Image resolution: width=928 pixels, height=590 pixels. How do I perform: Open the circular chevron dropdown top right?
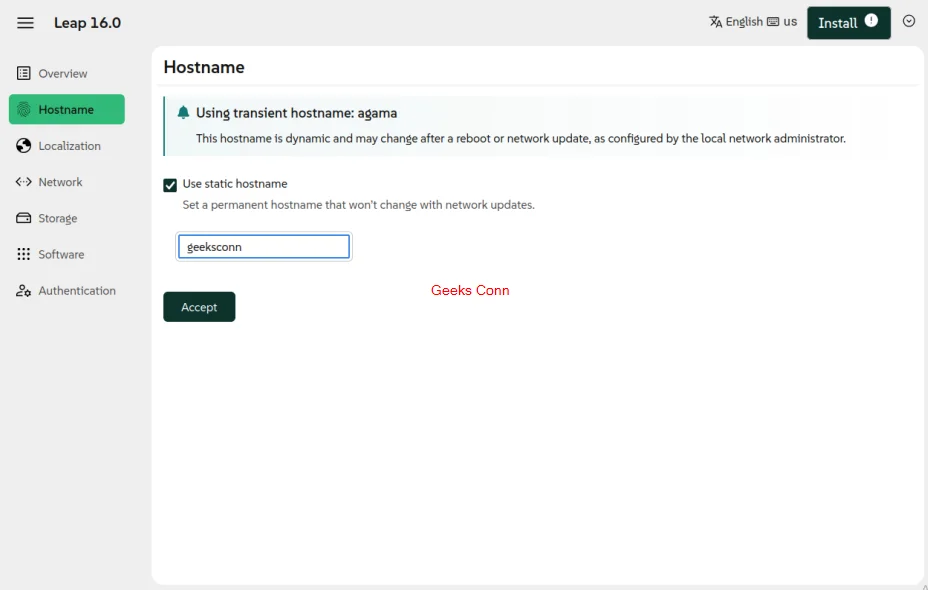909,21
